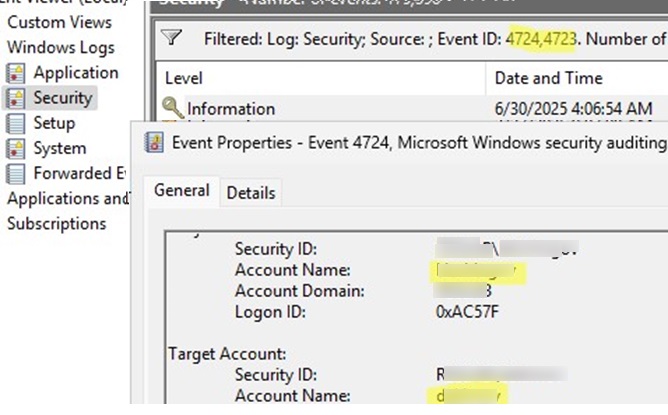The width and height of the screenshot is (668, 415).
Task: Click the Application log icon
Action: pos(16,73)
